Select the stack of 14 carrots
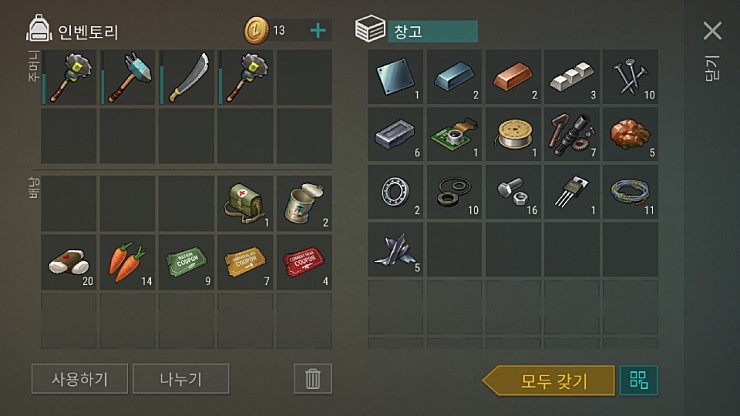This screenshot has width=740, height=416. point(128,262)
